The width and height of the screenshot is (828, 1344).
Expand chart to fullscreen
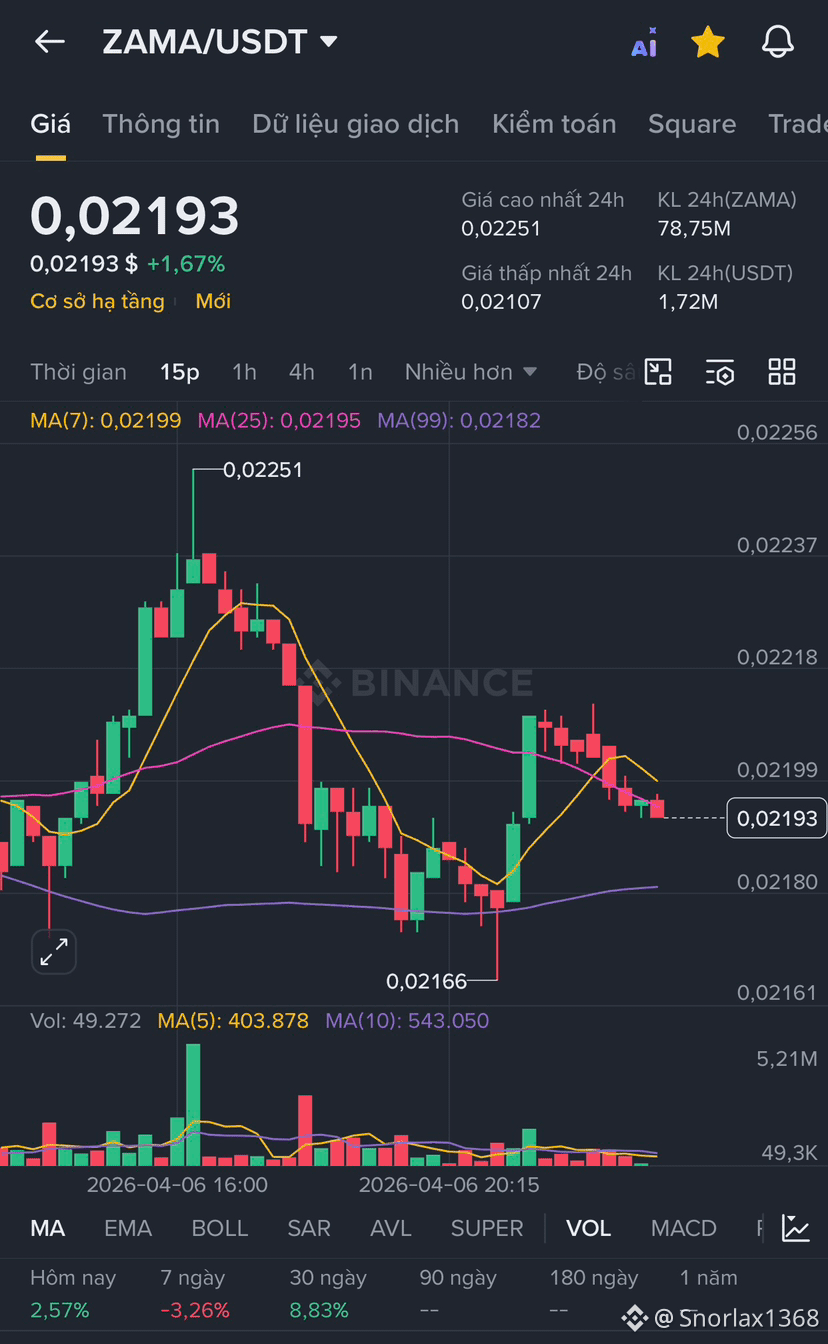(53, 952)
